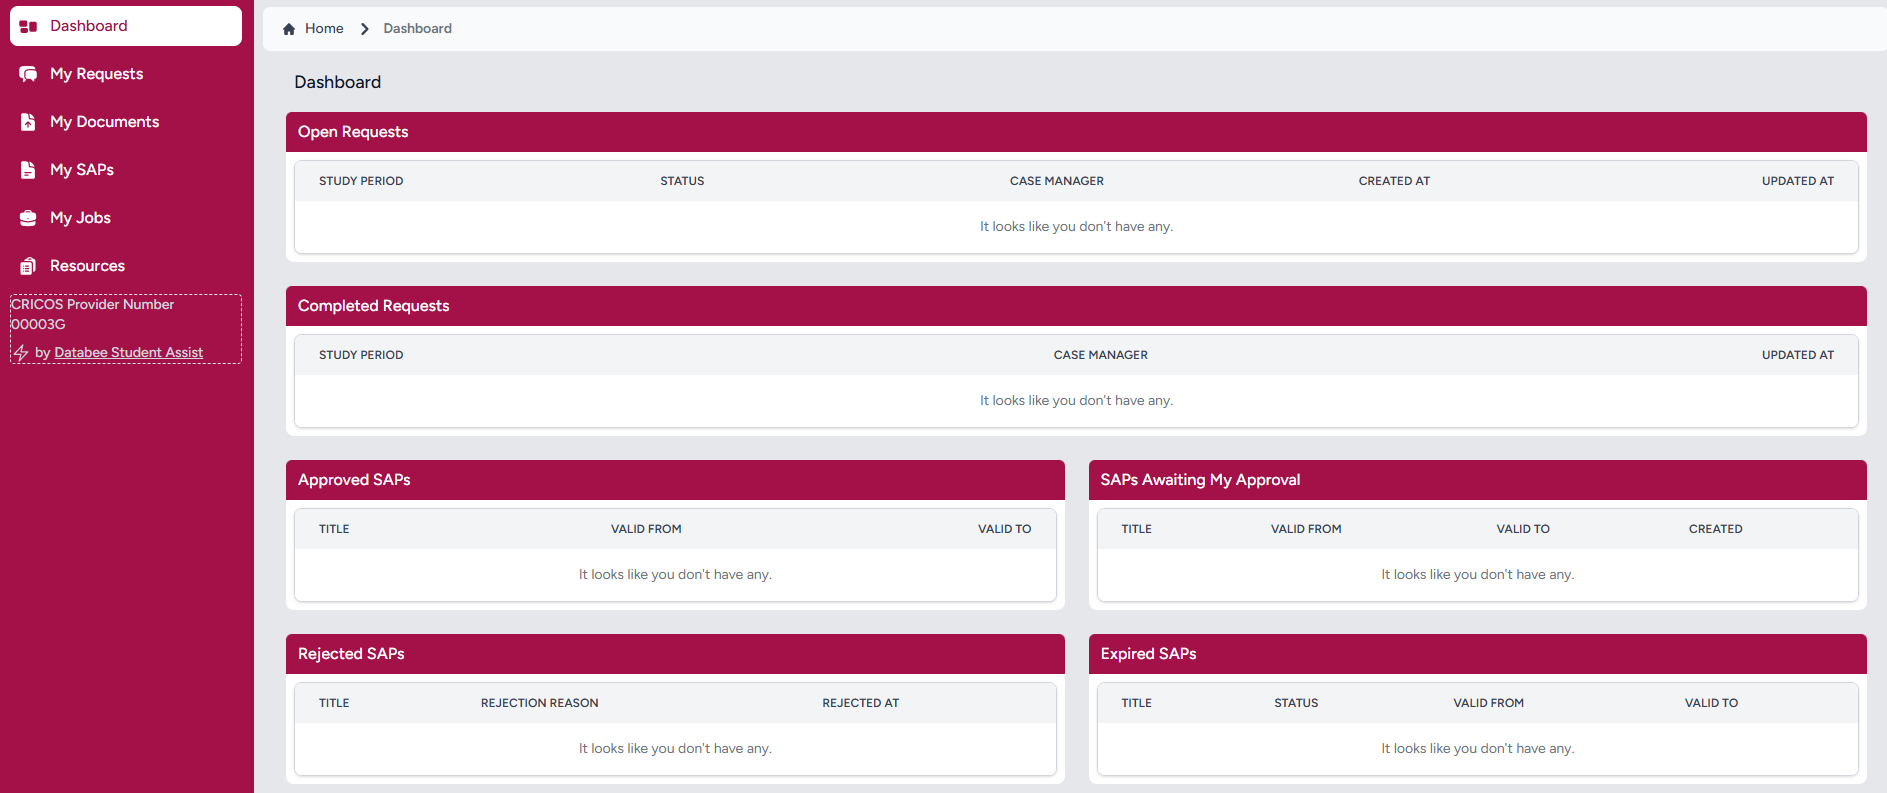Click the Approved SAPs panel header
1887x793 pixels.
pos(675,480)
